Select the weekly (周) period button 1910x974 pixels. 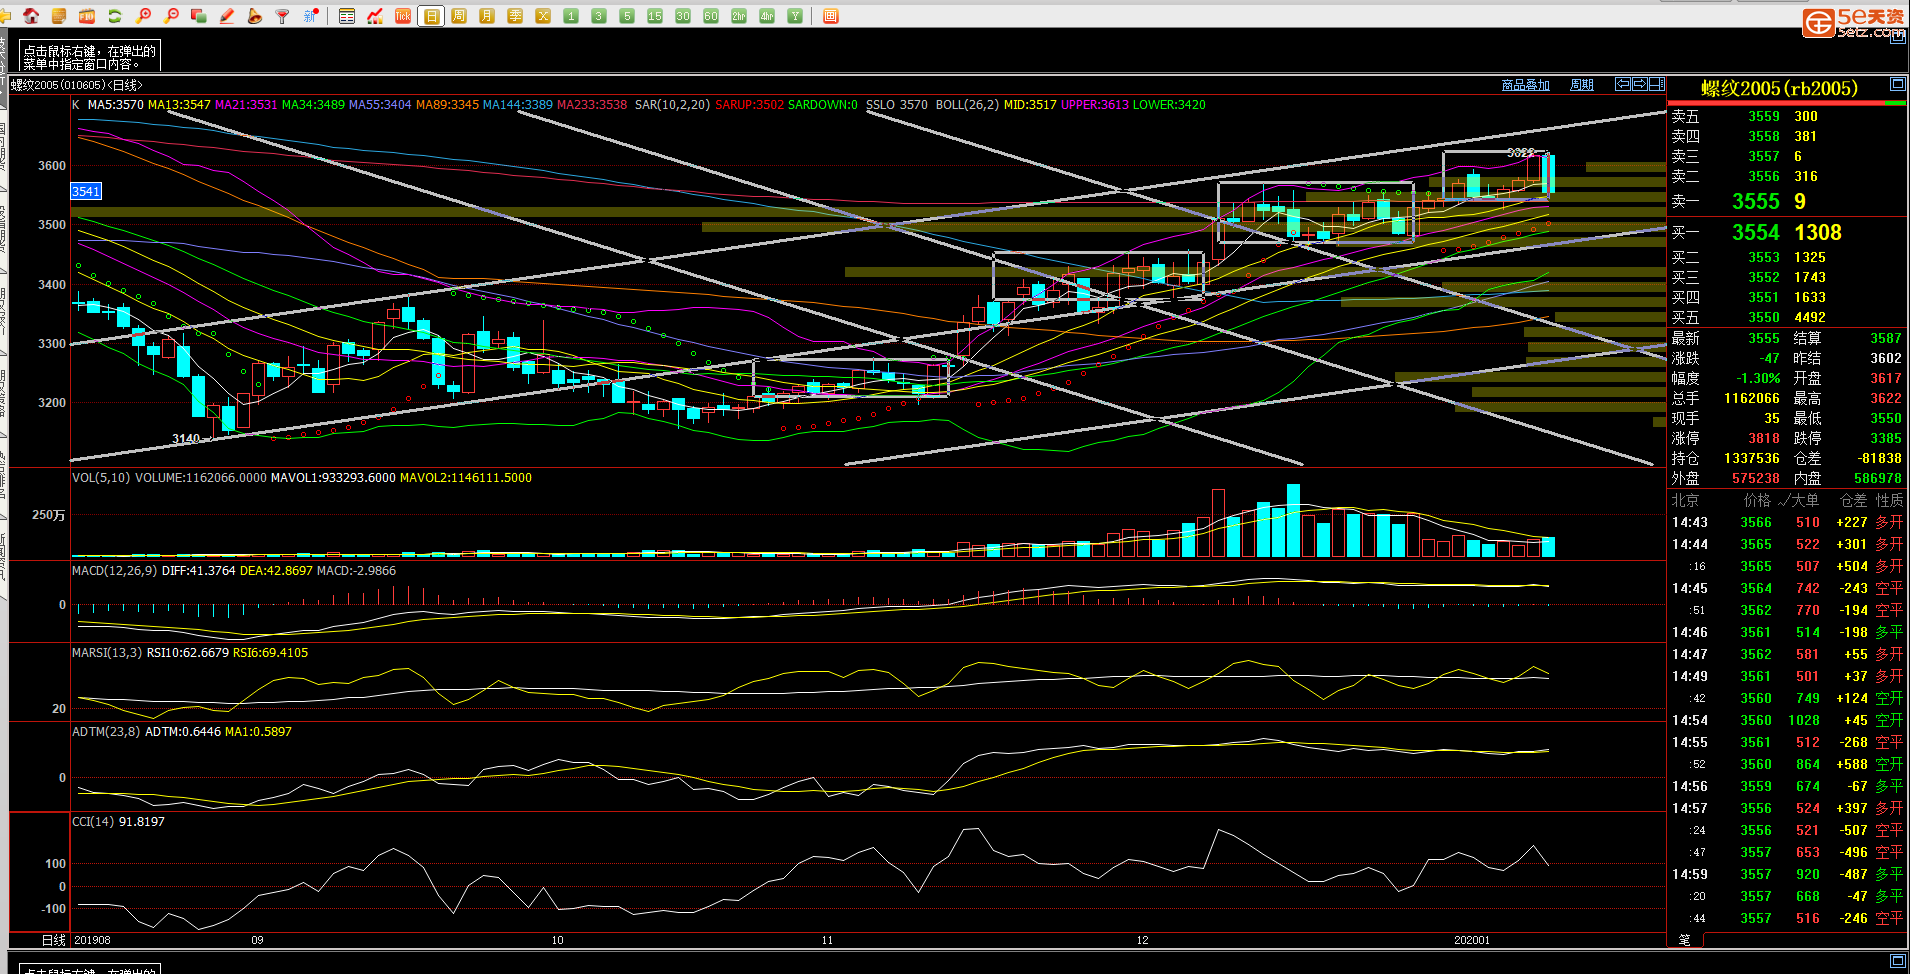click(x=459, y=16)
